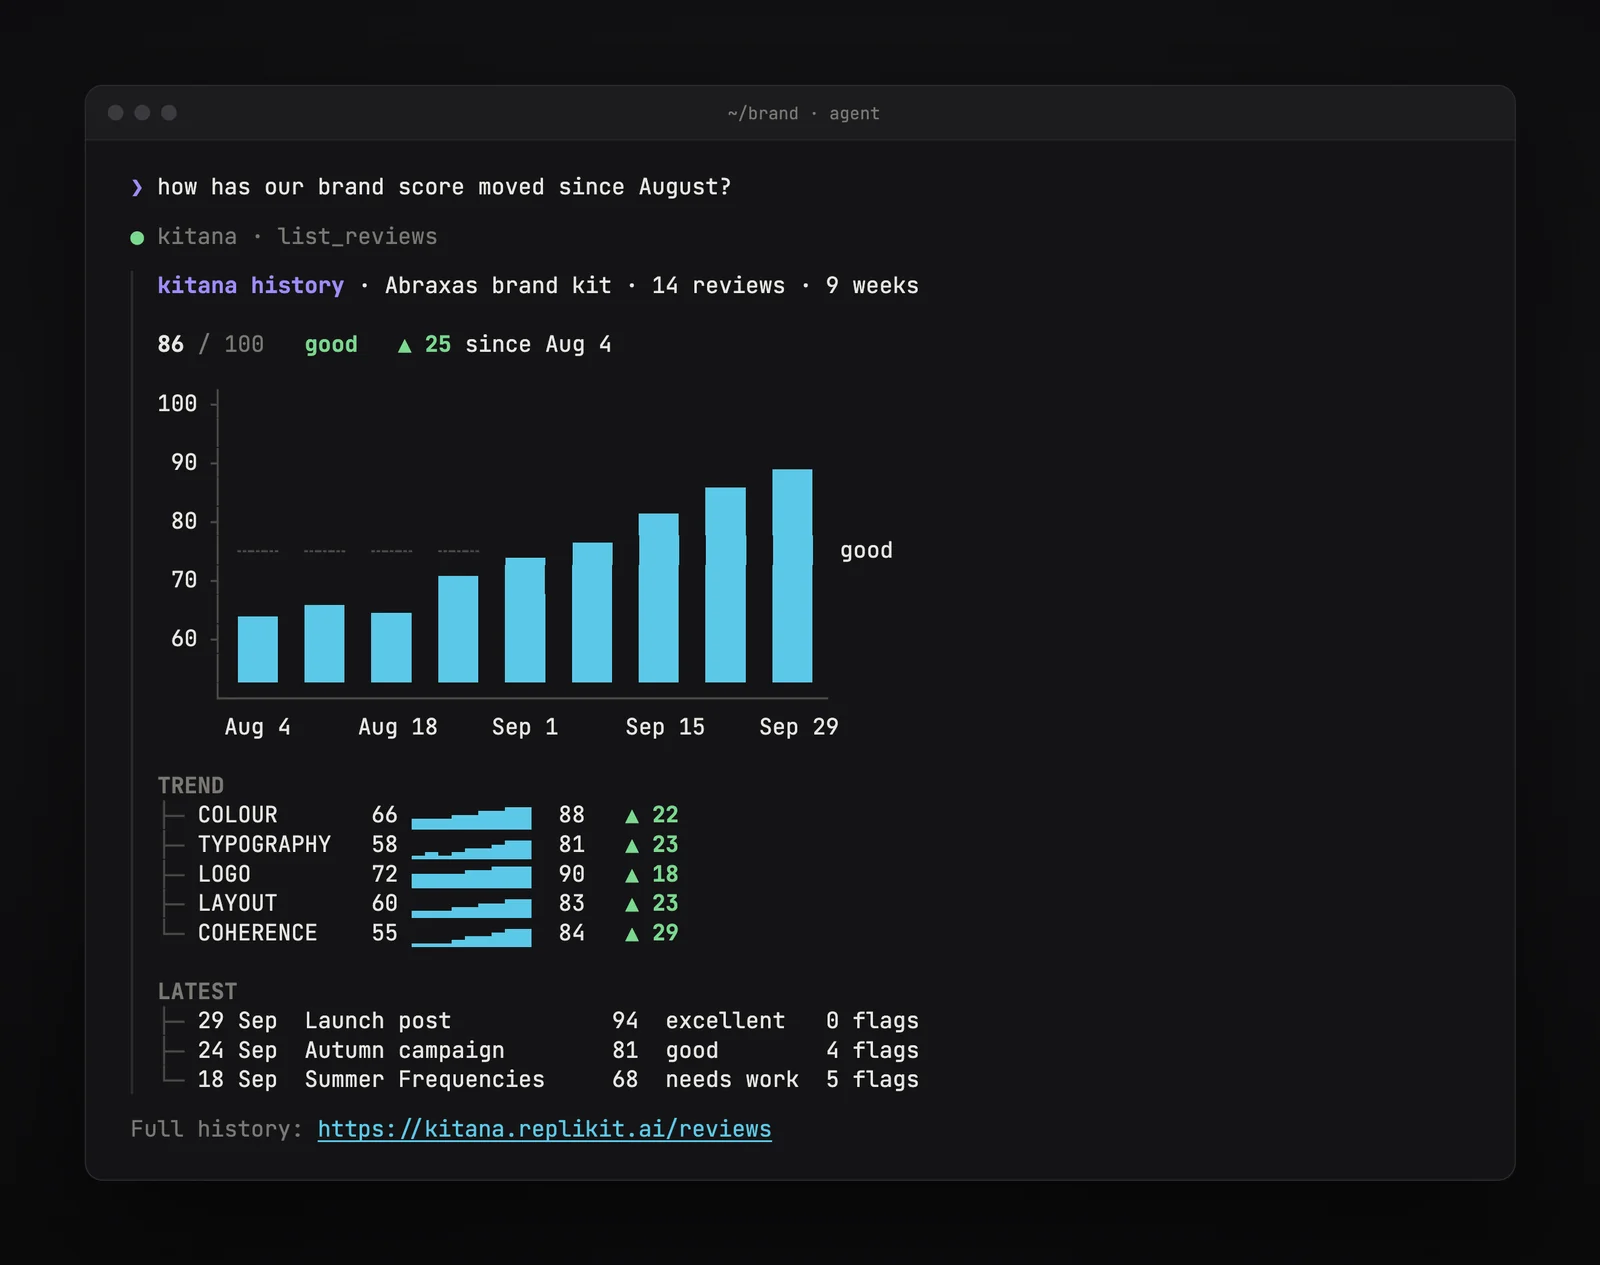The height and width of the screenshot is (1265, 1600).
Task: Click the 'good' threshold label right of the chart
Action: [x=866, y=551]
